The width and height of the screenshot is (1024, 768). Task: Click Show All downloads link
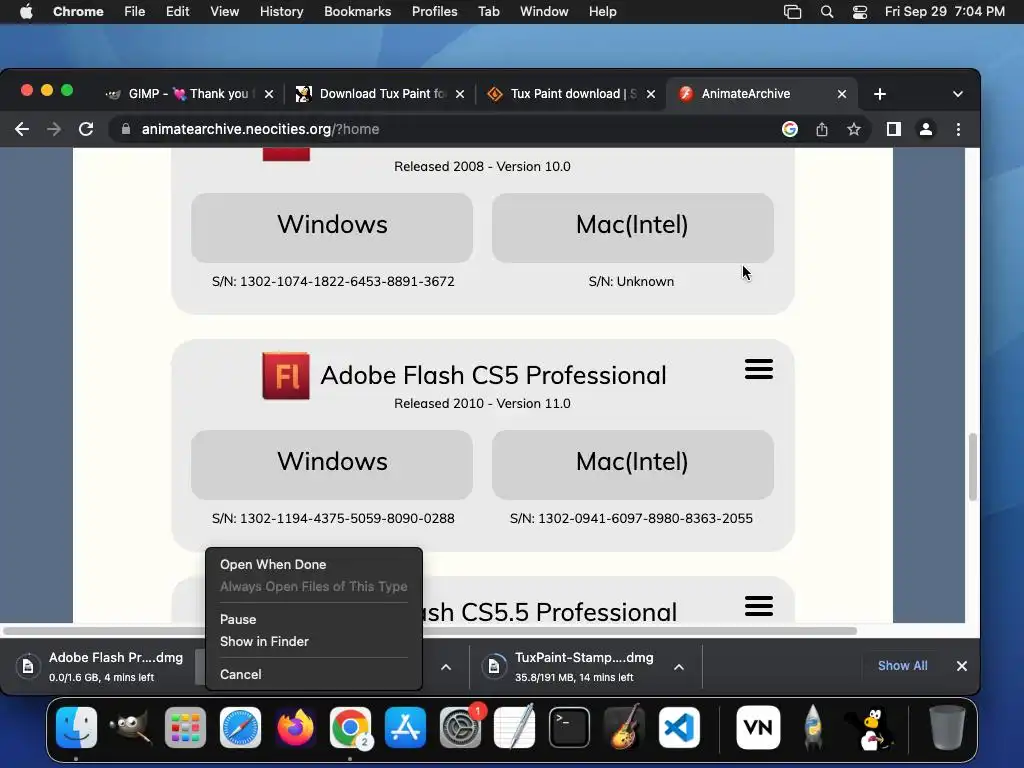902,665
